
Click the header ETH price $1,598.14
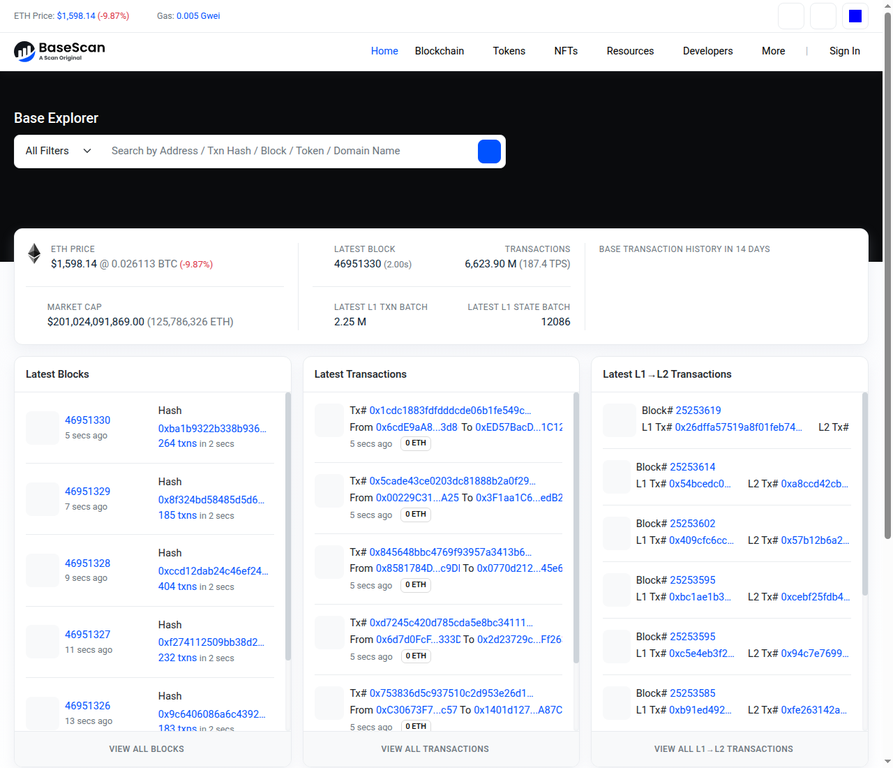(76, 16)
